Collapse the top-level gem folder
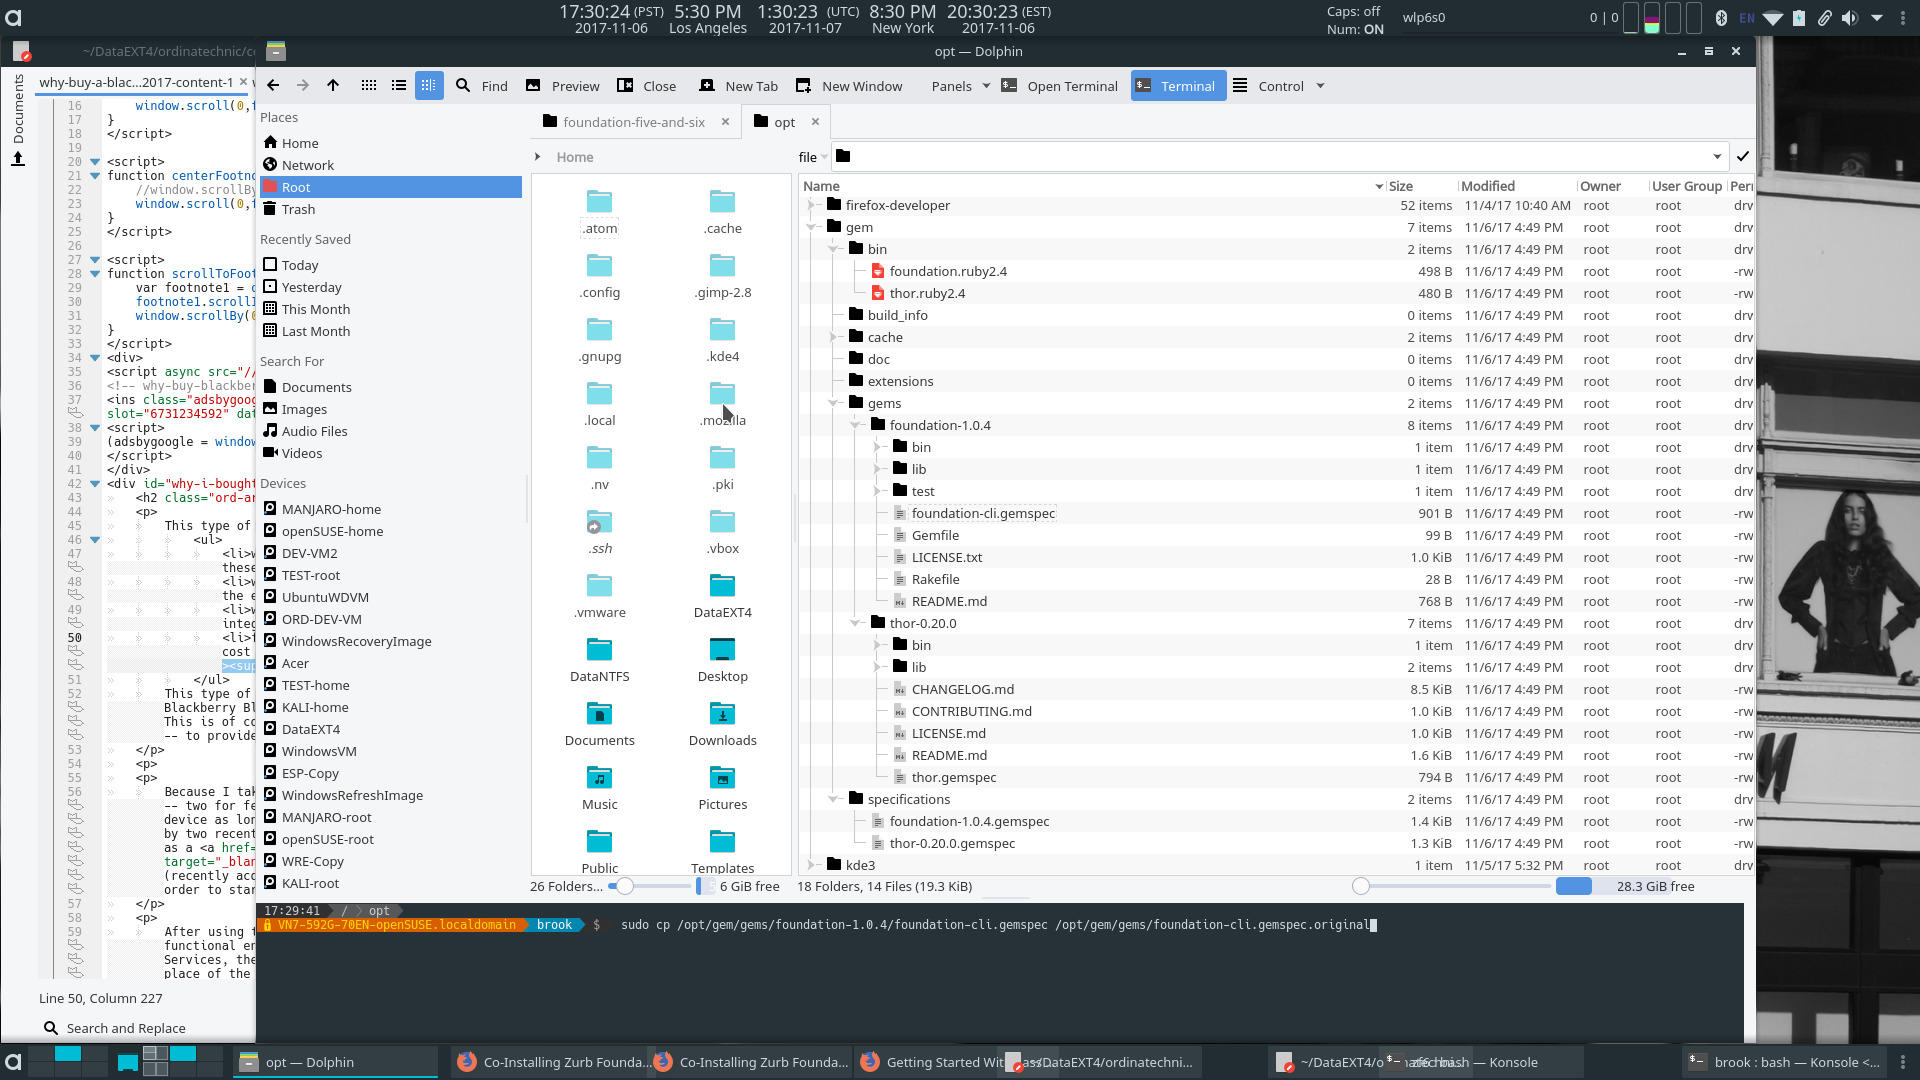 pyautogui.click(x=811, y=227)
